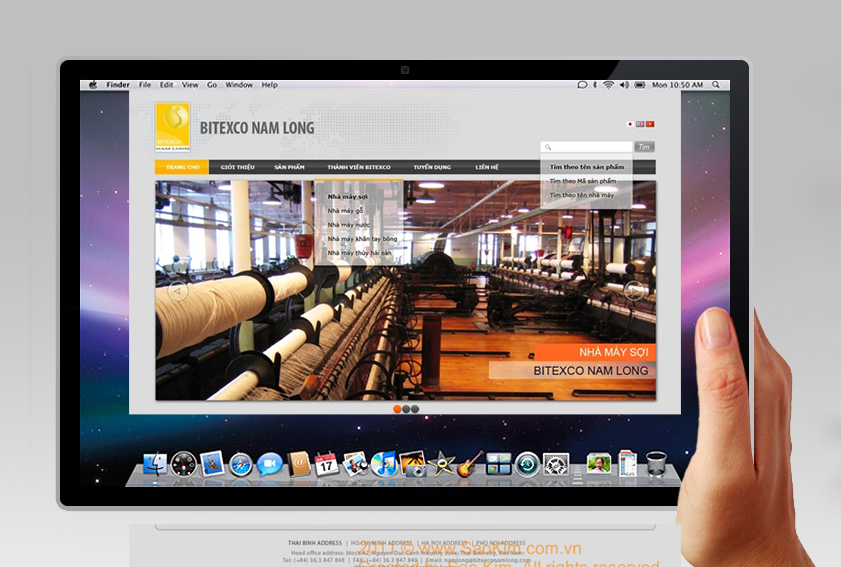The image size is (841, 567).
Task: Click the Bluetooth menu bar icon
Action: click(595, 85)
